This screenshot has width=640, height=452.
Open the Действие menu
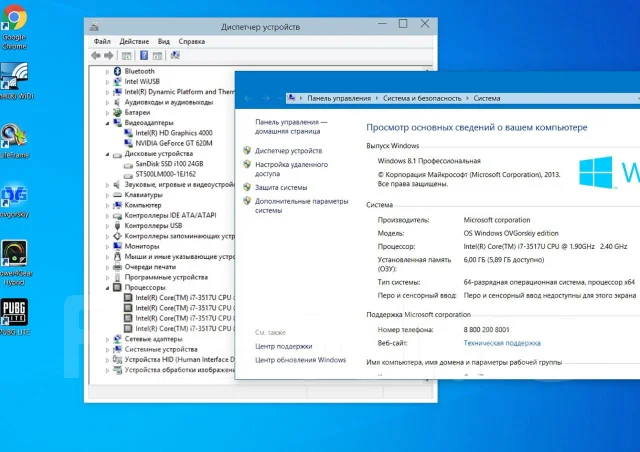[134, 41]
